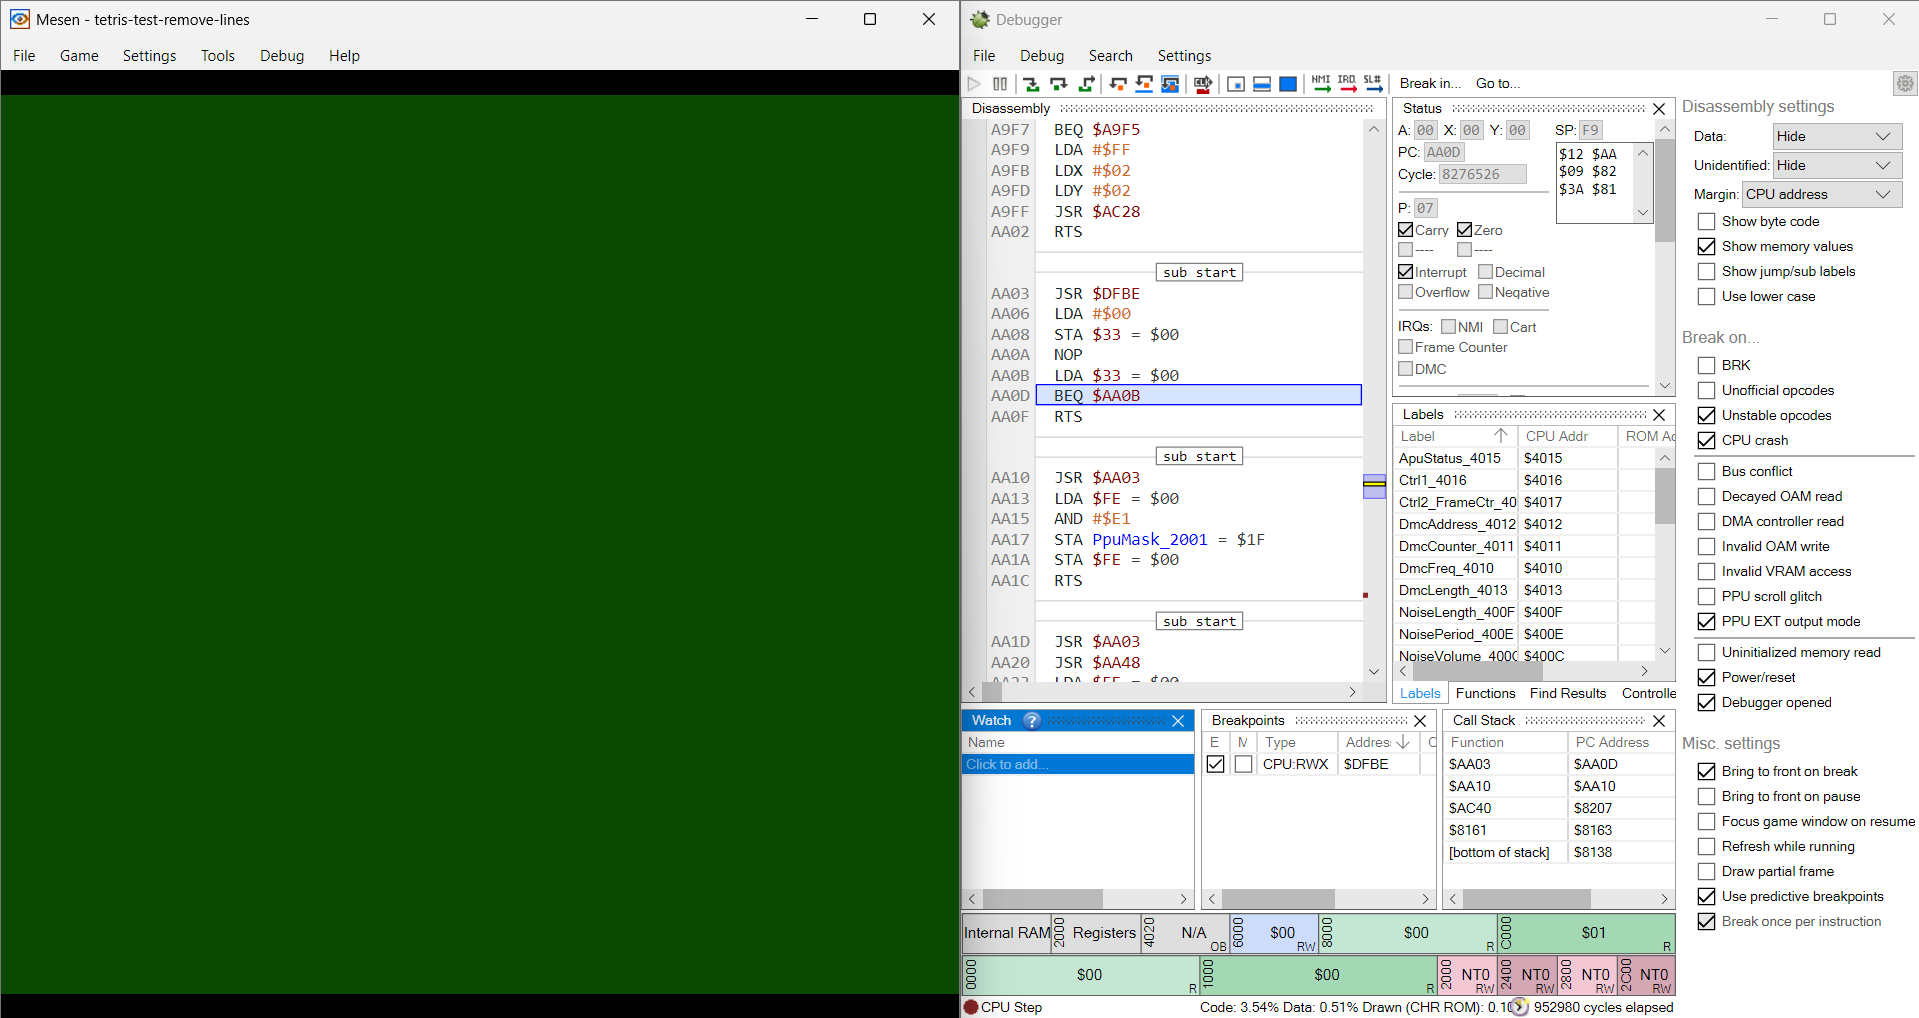Click the Internal RAM memory mapping block
The height and width of the screenshot is (1018, 1919).
1007,933
